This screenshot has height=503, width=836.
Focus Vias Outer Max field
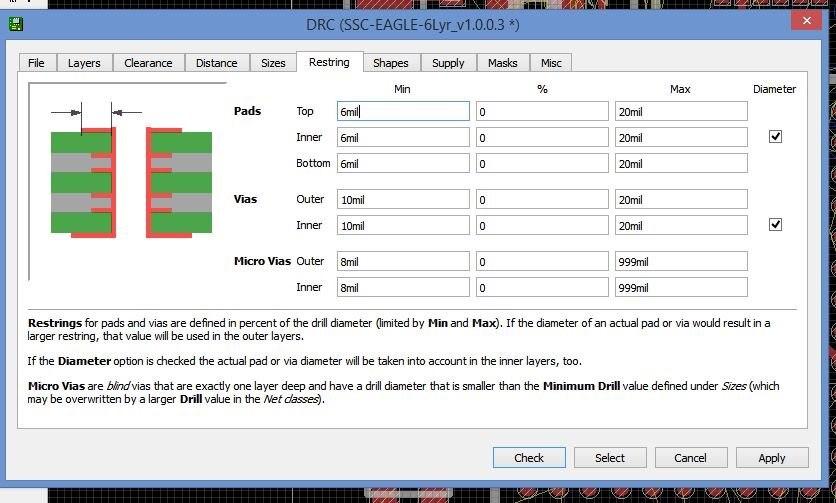tap(681, 199)
